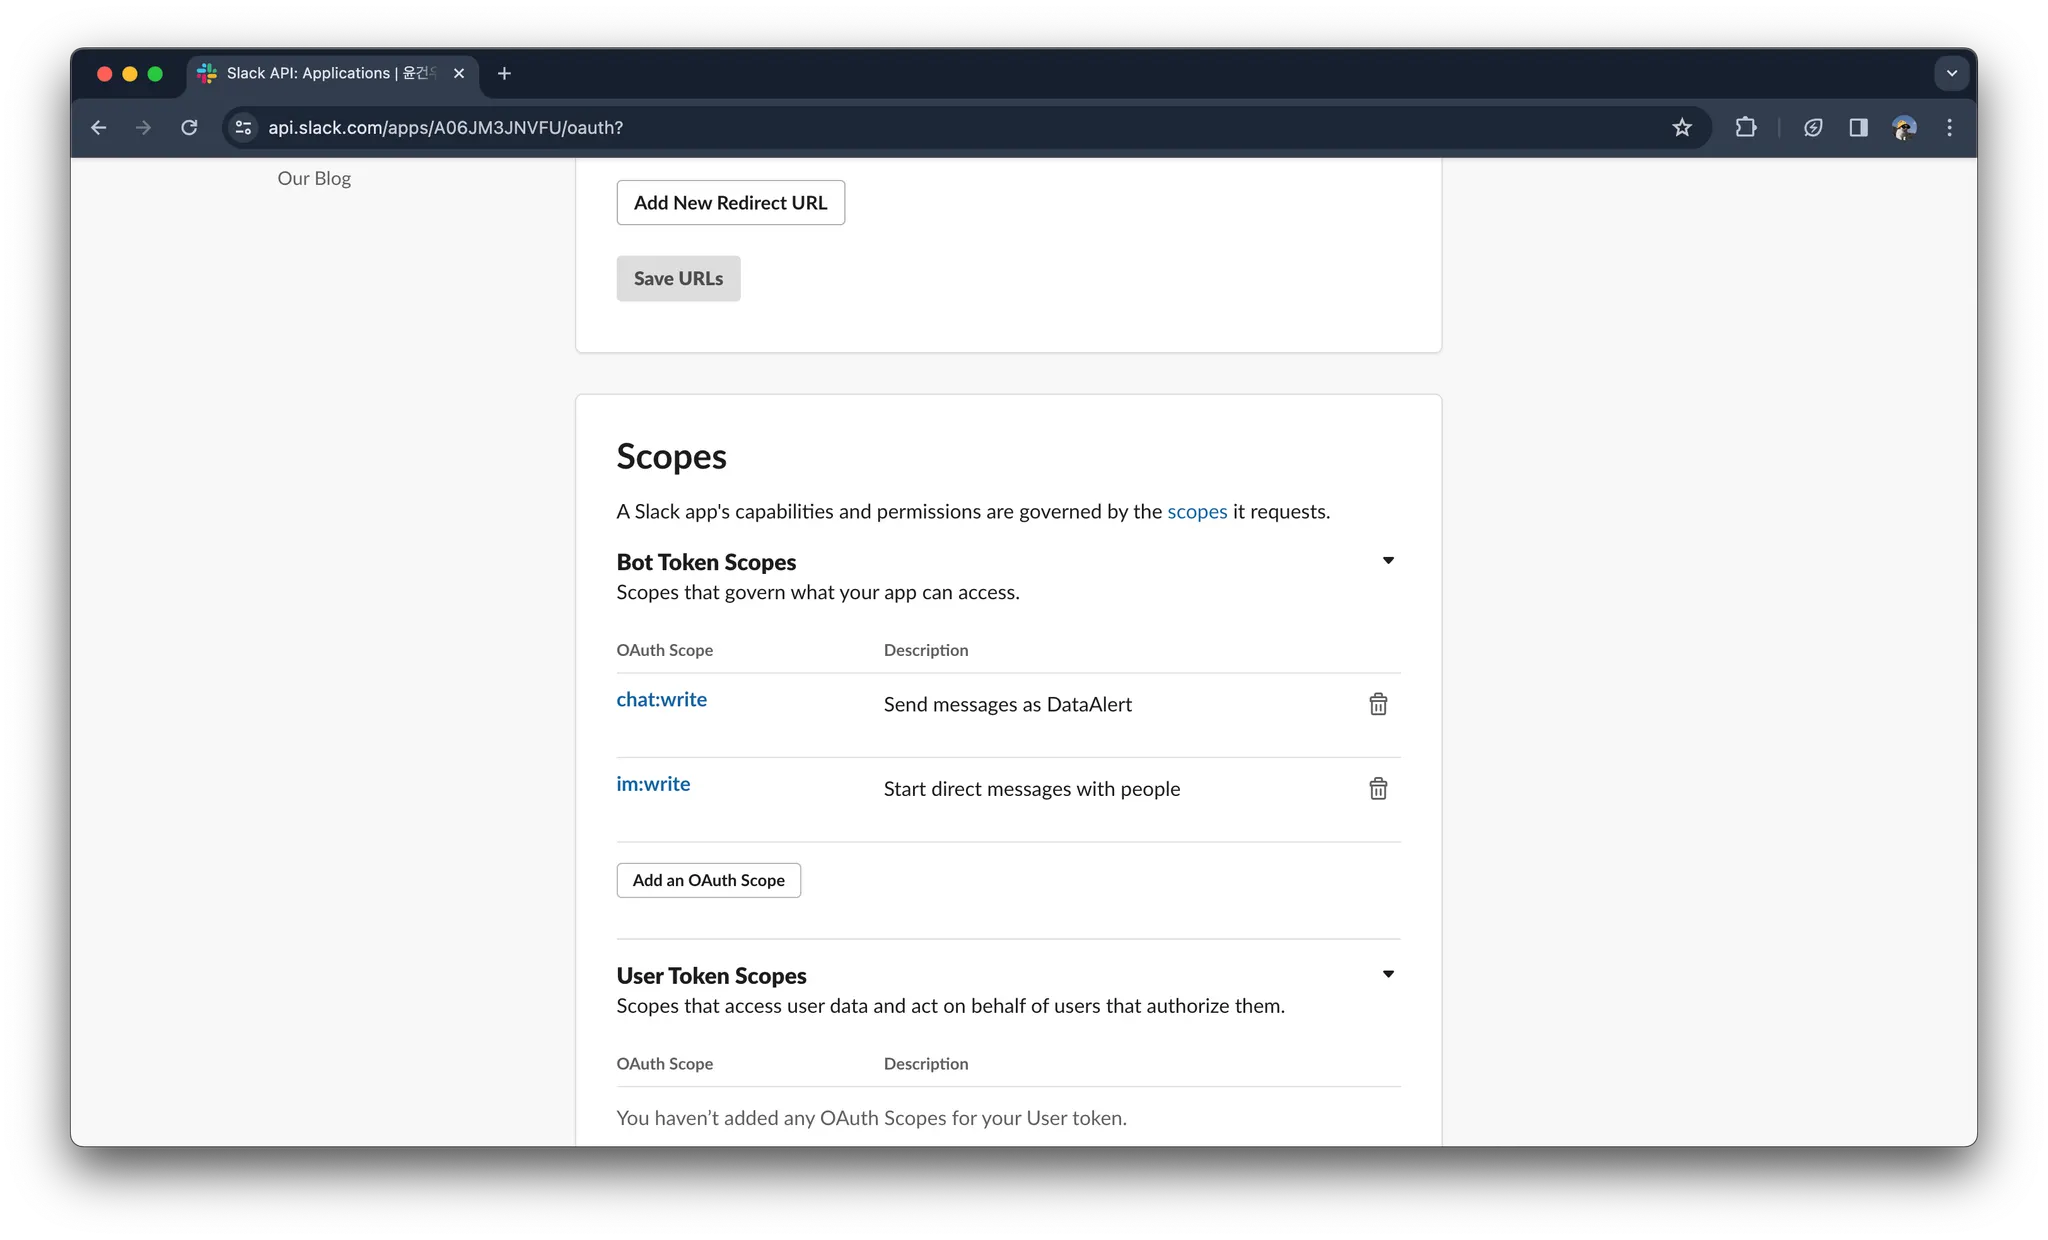Open a new browser tab
Image resolution: width=2048 pixels, height=1240 pixels.
tap(504, 73)
